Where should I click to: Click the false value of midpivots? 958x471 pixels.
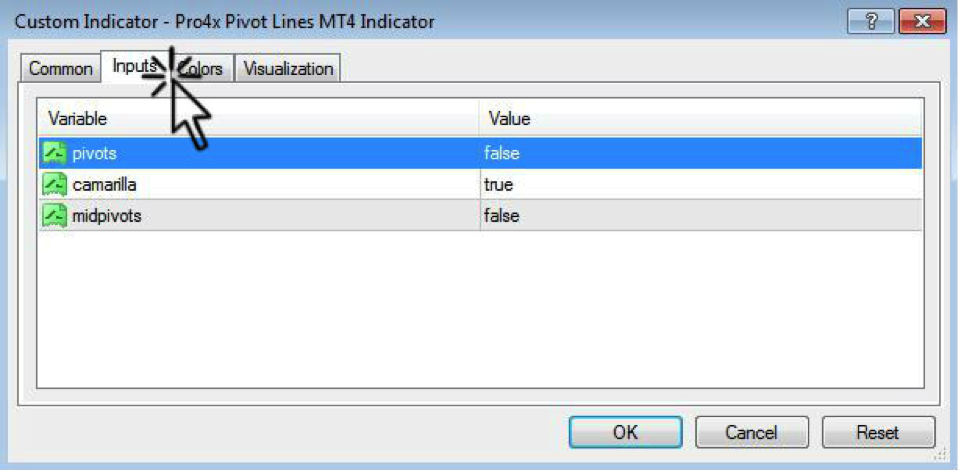click(501, 215)
